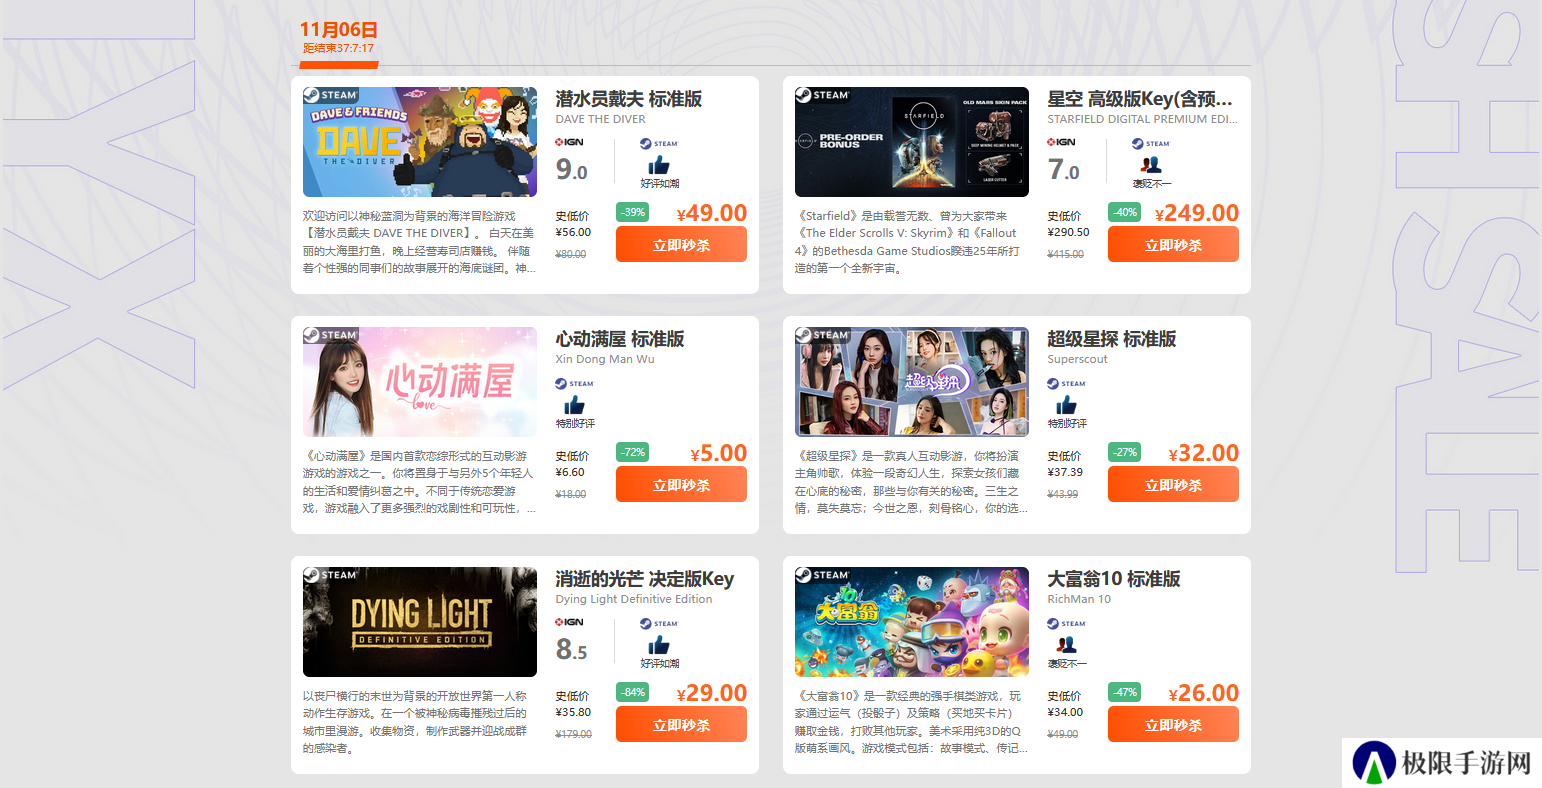Click the Superscout subtitle
This screenshot has width=1542, height=788.
(1078, 359)
